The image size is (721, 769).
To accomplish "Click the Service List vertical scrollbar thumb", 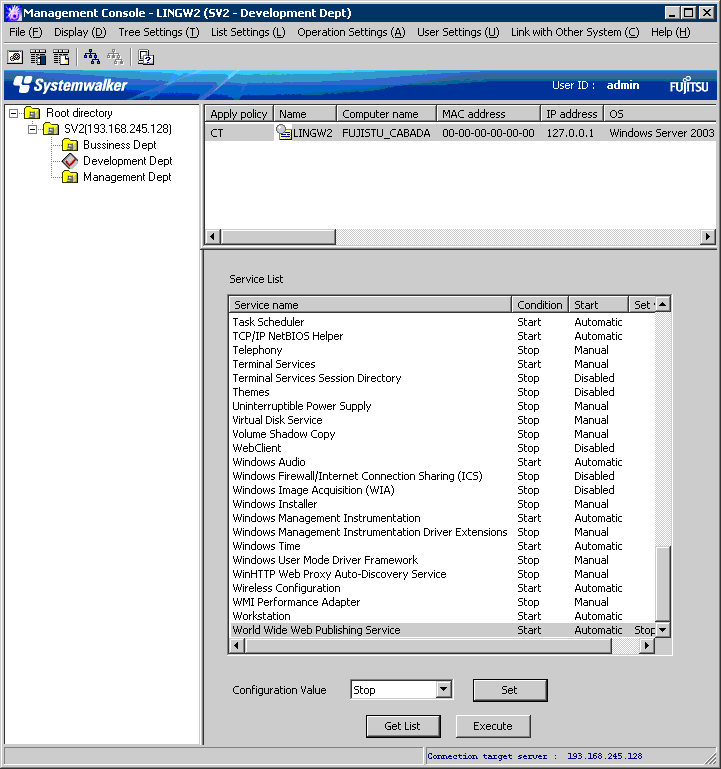I will pos(663,584).
